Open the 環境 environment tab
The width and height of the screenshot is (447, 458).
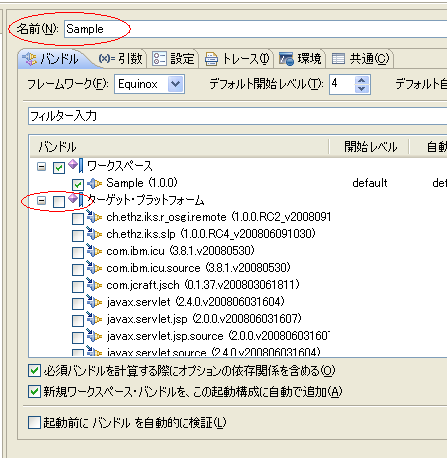pos(300,59)
